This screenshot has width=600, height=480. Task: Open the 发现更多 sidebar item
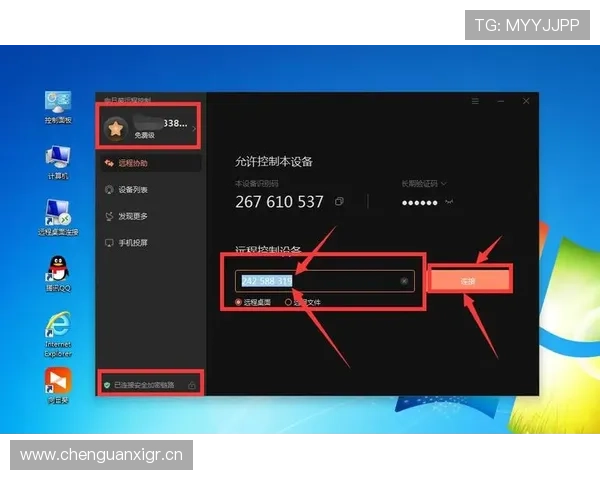pyautogui.click(x=126, y=216)
